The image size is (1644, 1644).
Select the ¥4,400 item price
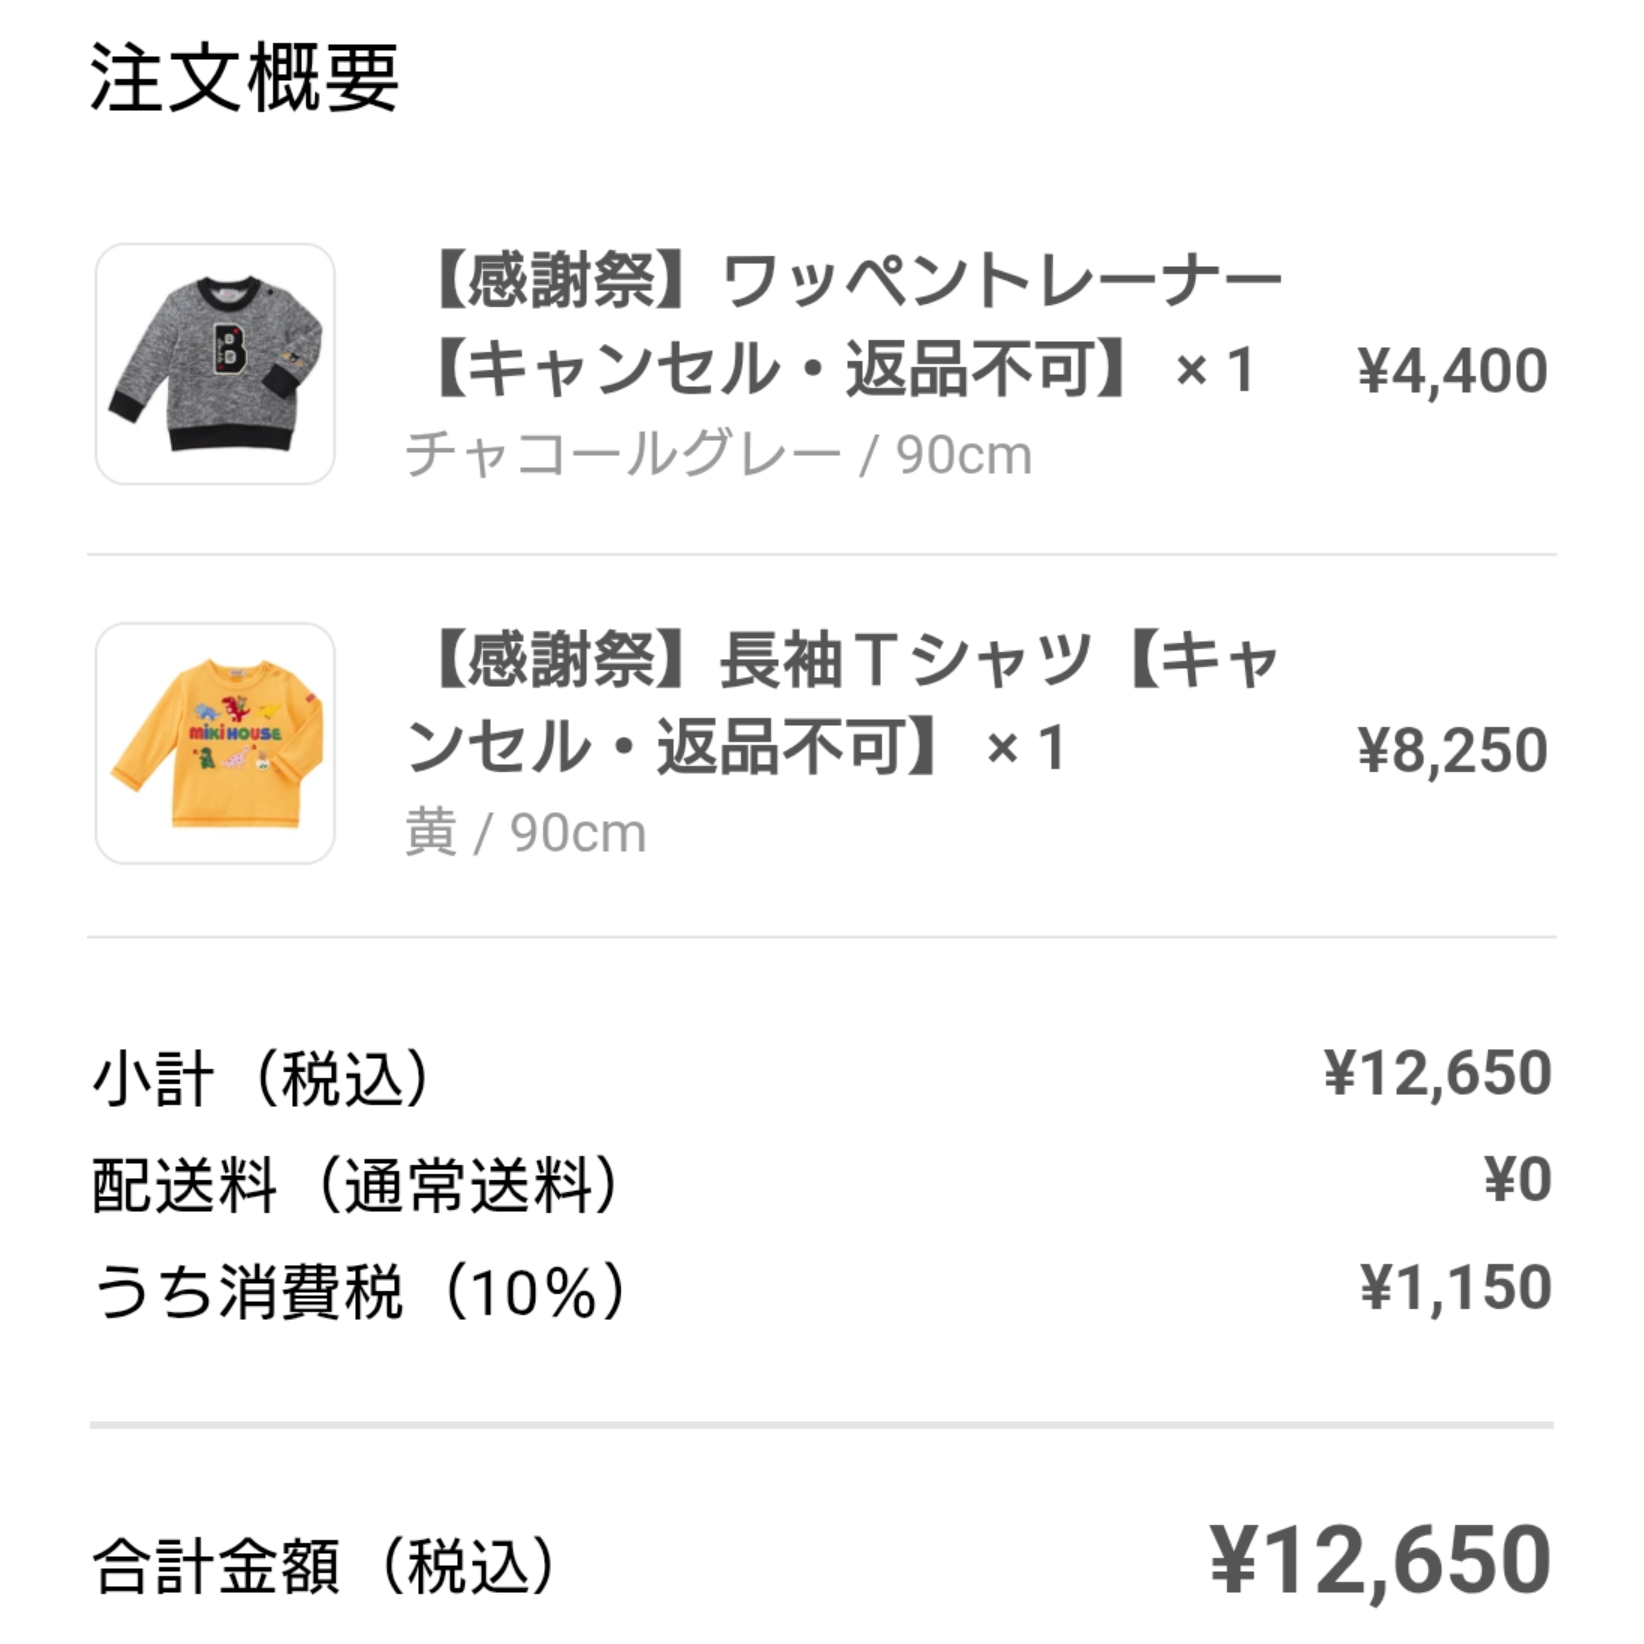pos(1452,371)
